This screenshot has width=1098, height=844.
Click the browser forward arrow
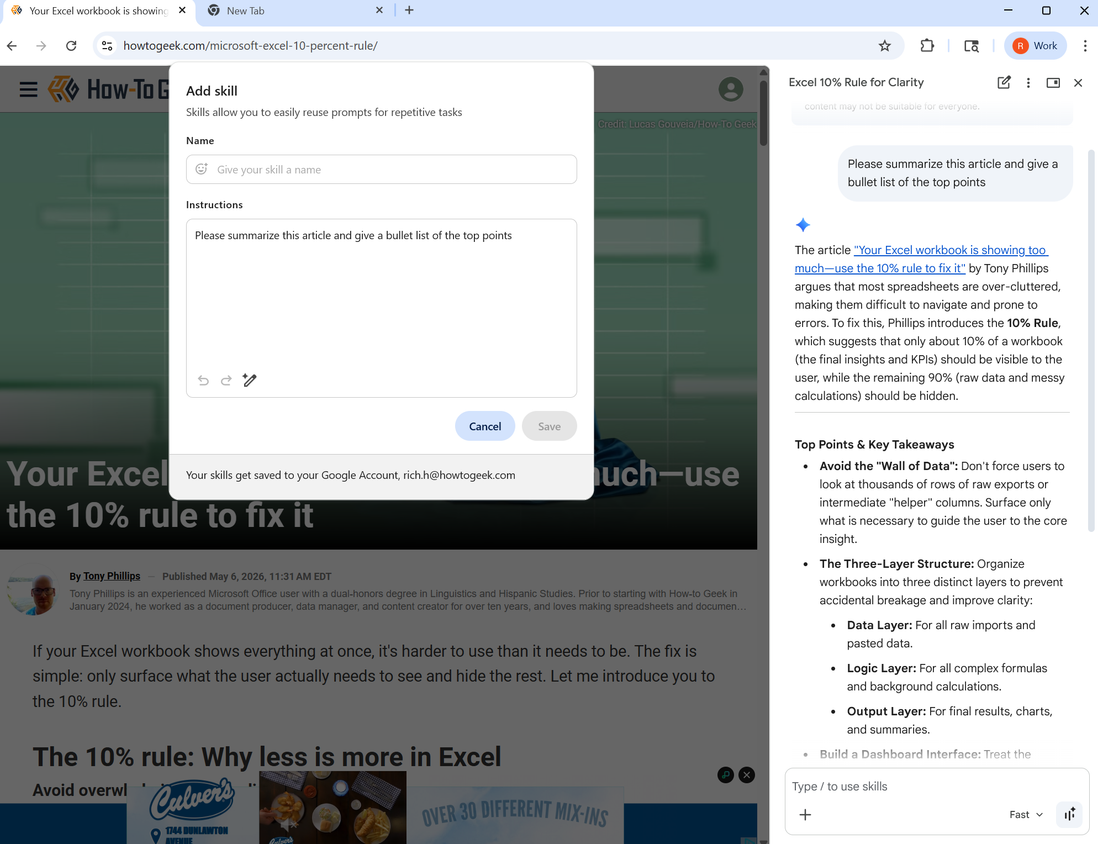pos(41,46)
